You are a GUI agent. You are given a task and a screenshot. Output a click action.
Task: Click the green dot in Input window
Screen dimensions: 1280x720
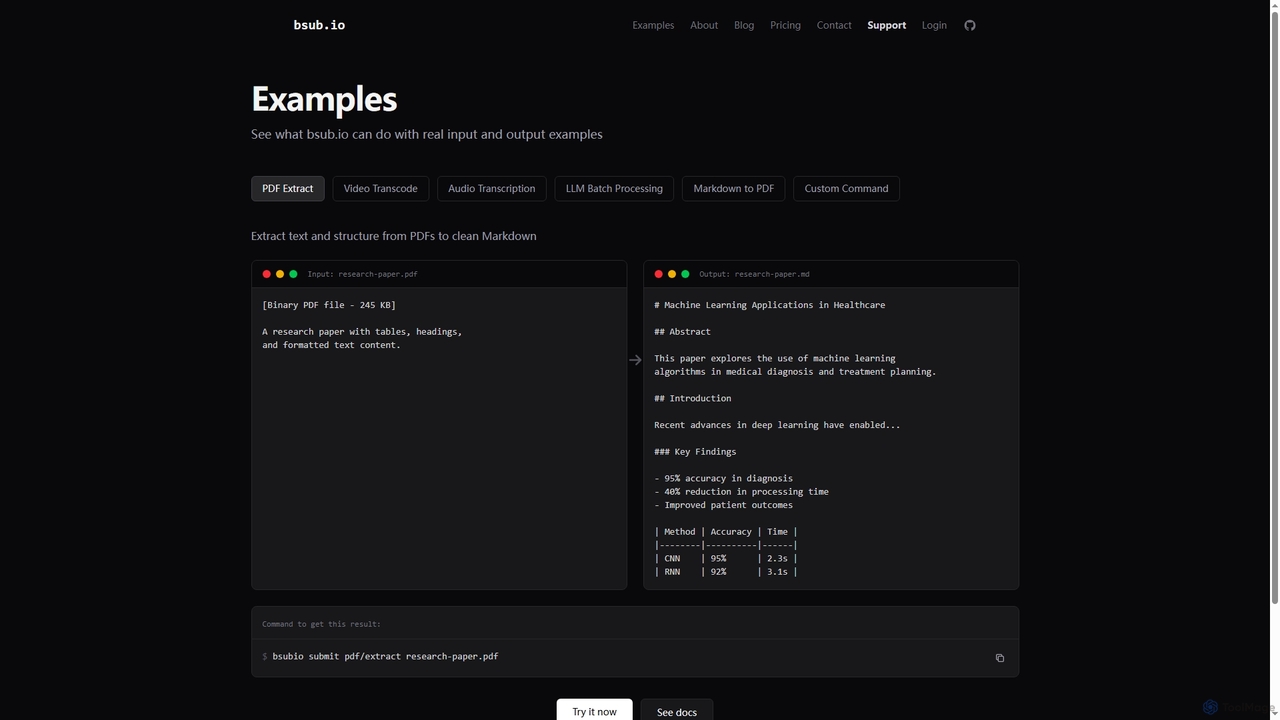coord(293,274)
